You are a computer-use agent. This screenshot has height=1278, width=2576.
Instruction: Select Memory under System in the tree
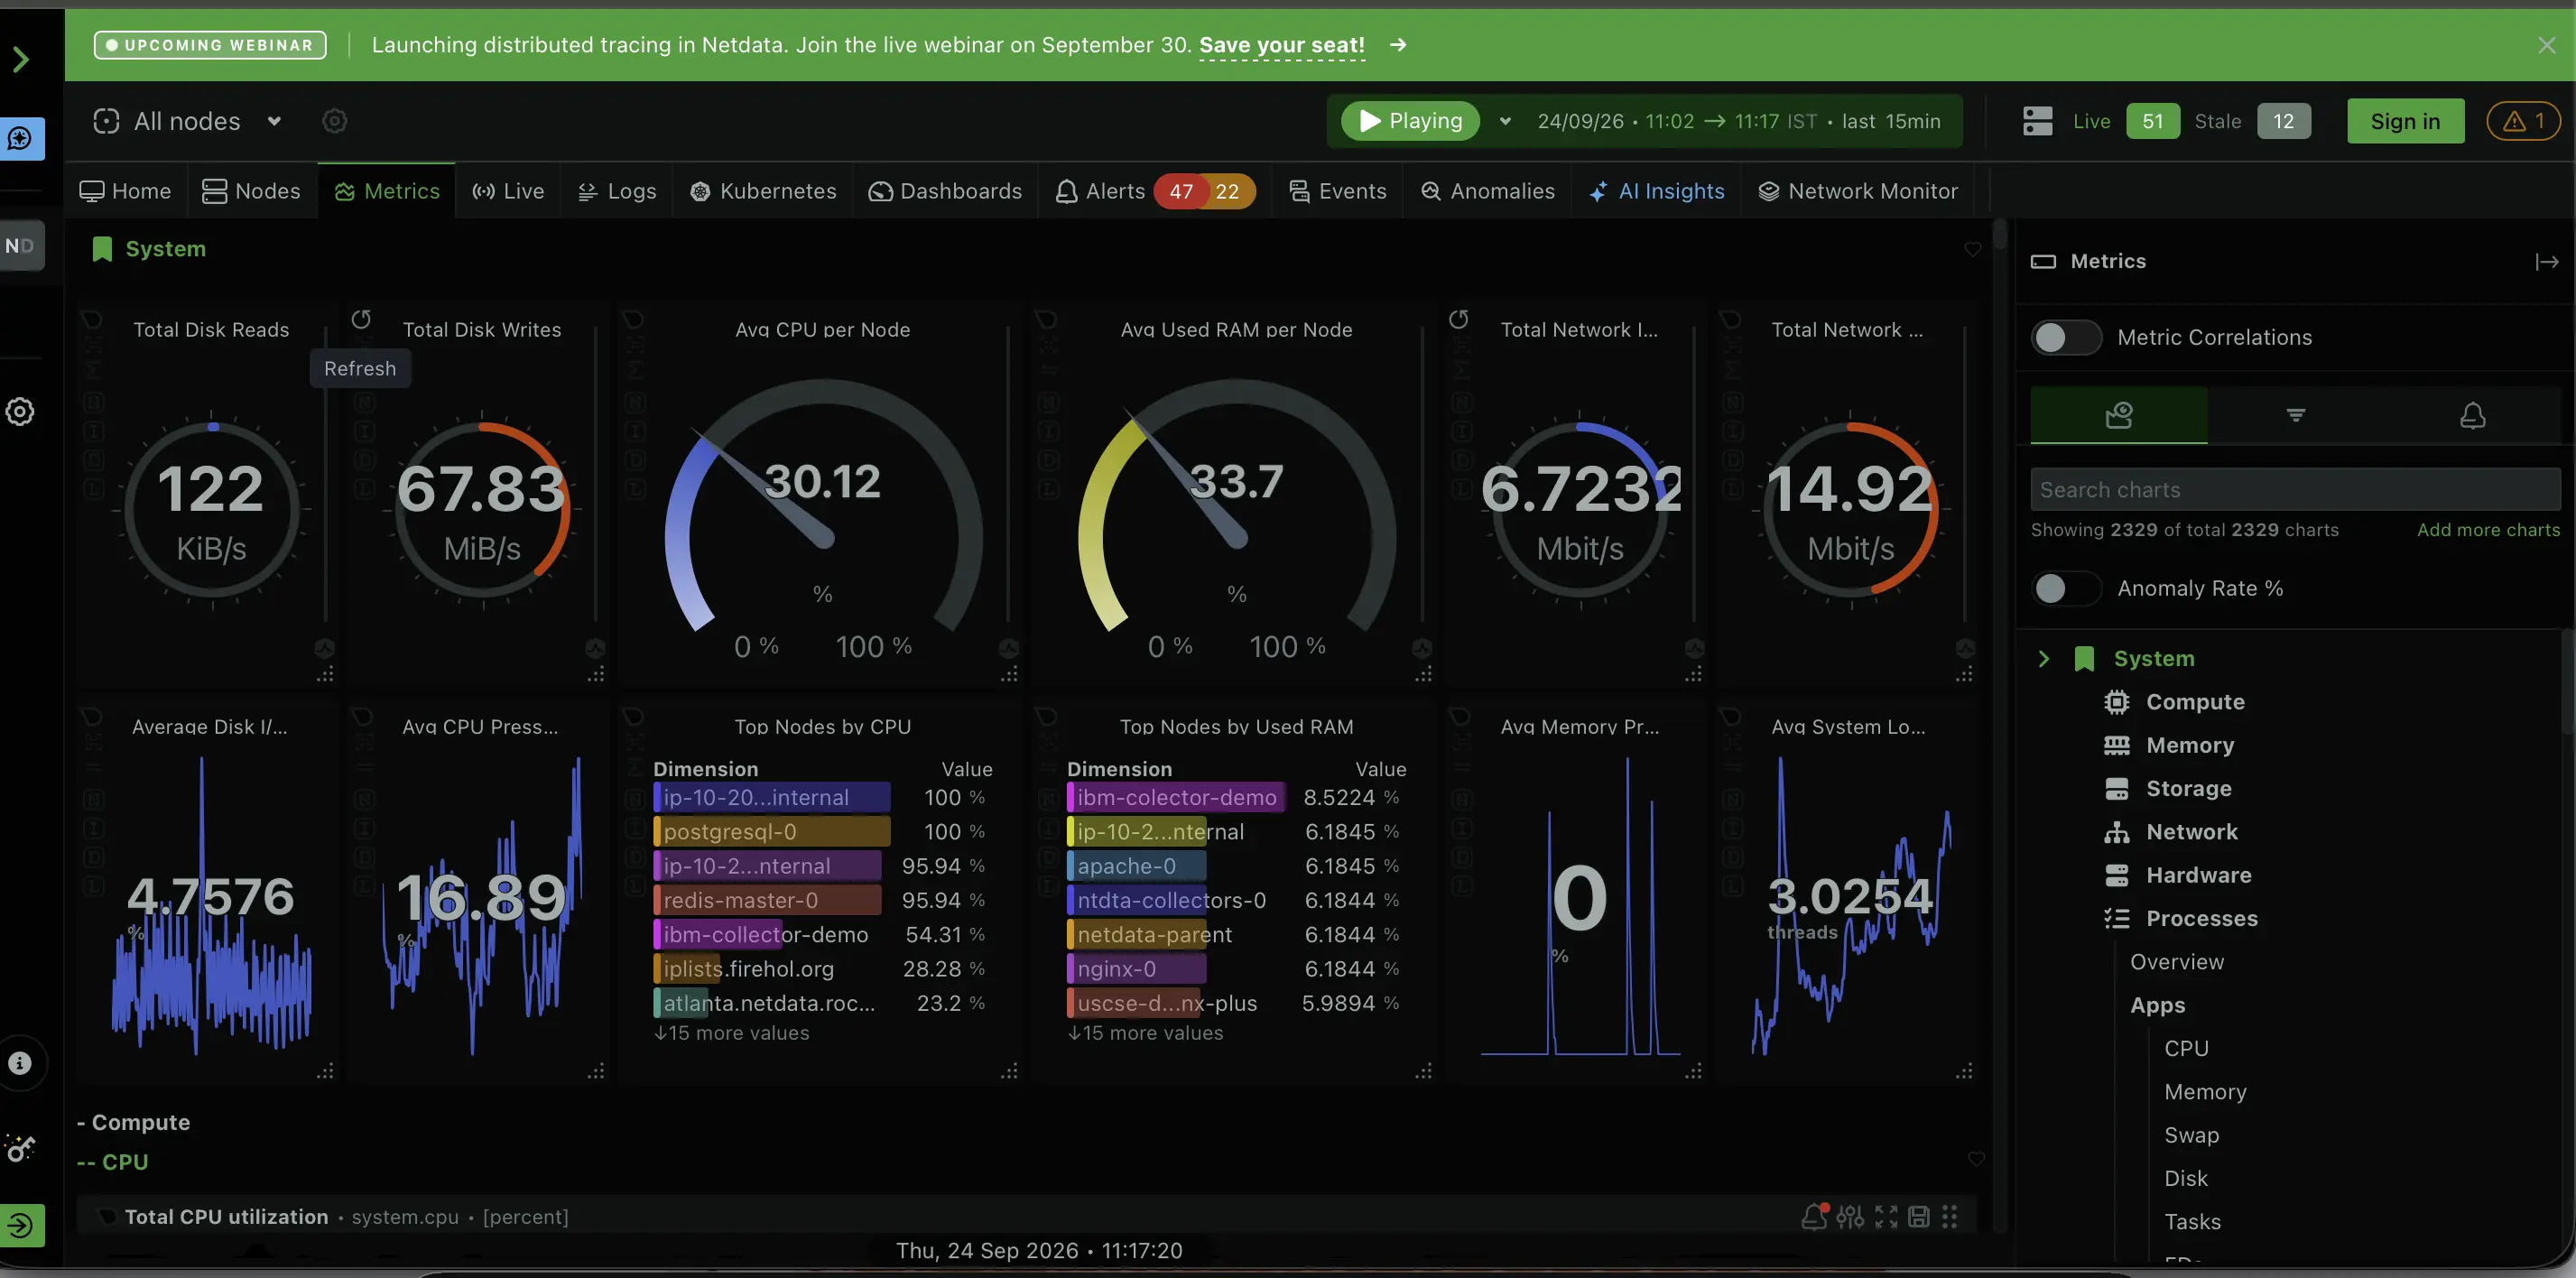coord(2189,745)
